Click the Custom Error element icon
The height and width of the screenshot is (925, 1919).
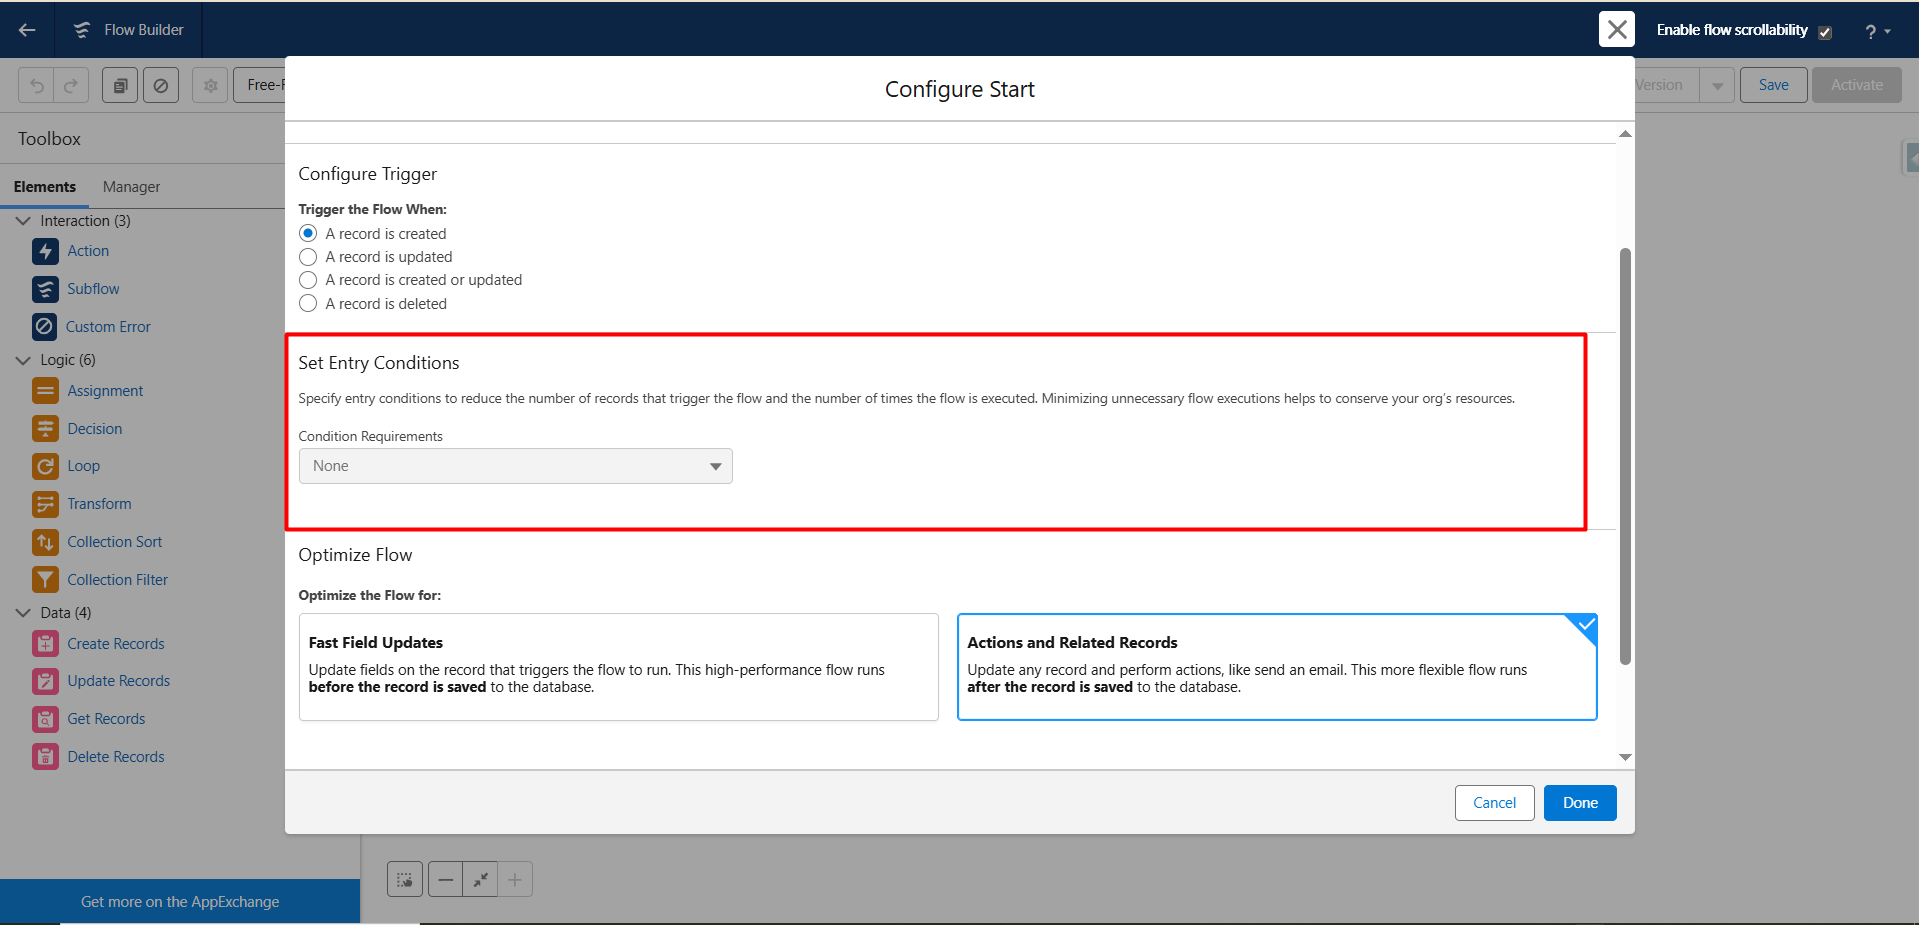(x=45, y=327)
